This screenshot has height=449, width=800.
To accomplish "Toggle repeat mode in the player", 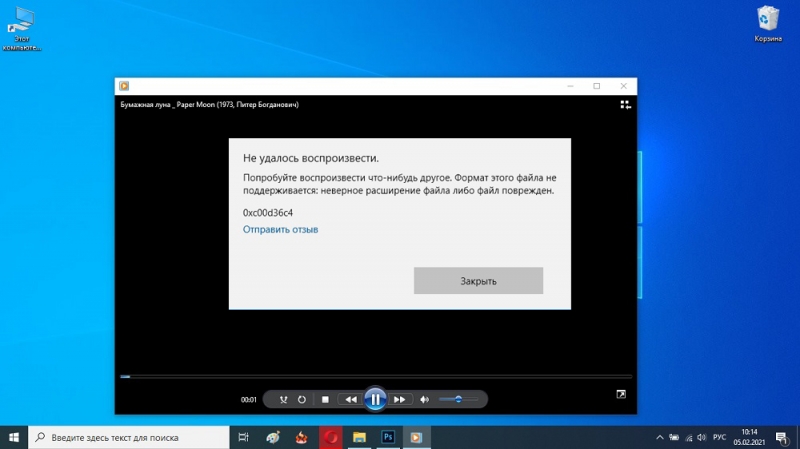I will click(x=302, y=400).
